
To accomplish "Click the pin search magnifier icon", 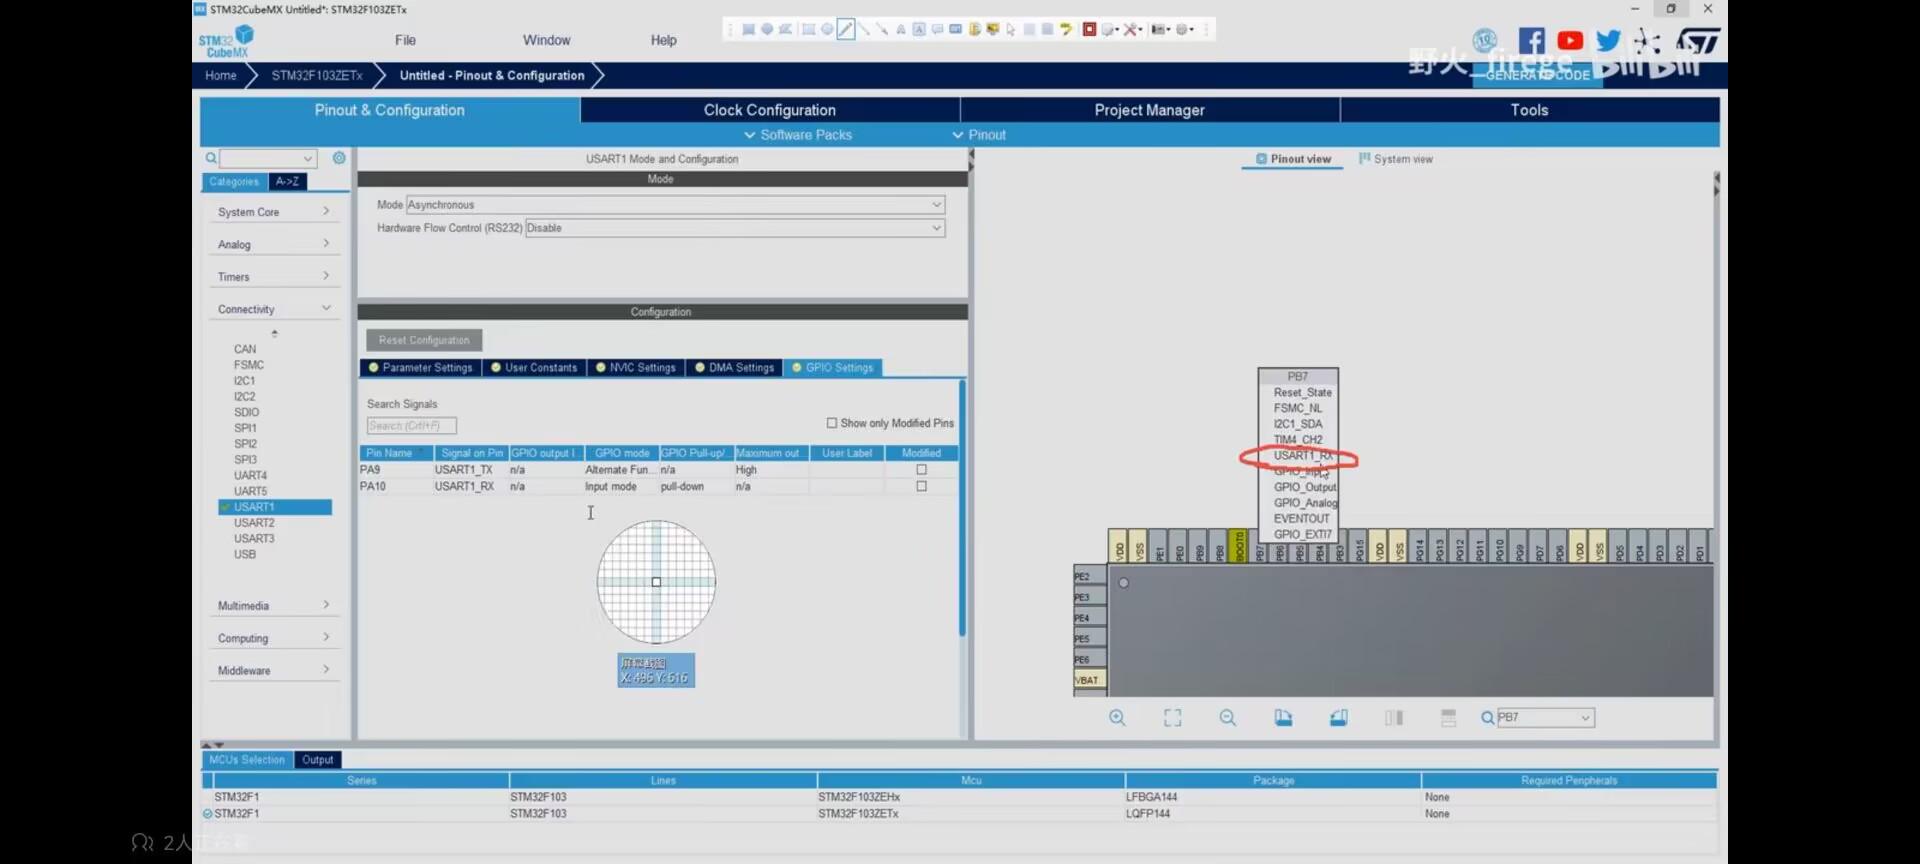I will tap(1487, 718).
